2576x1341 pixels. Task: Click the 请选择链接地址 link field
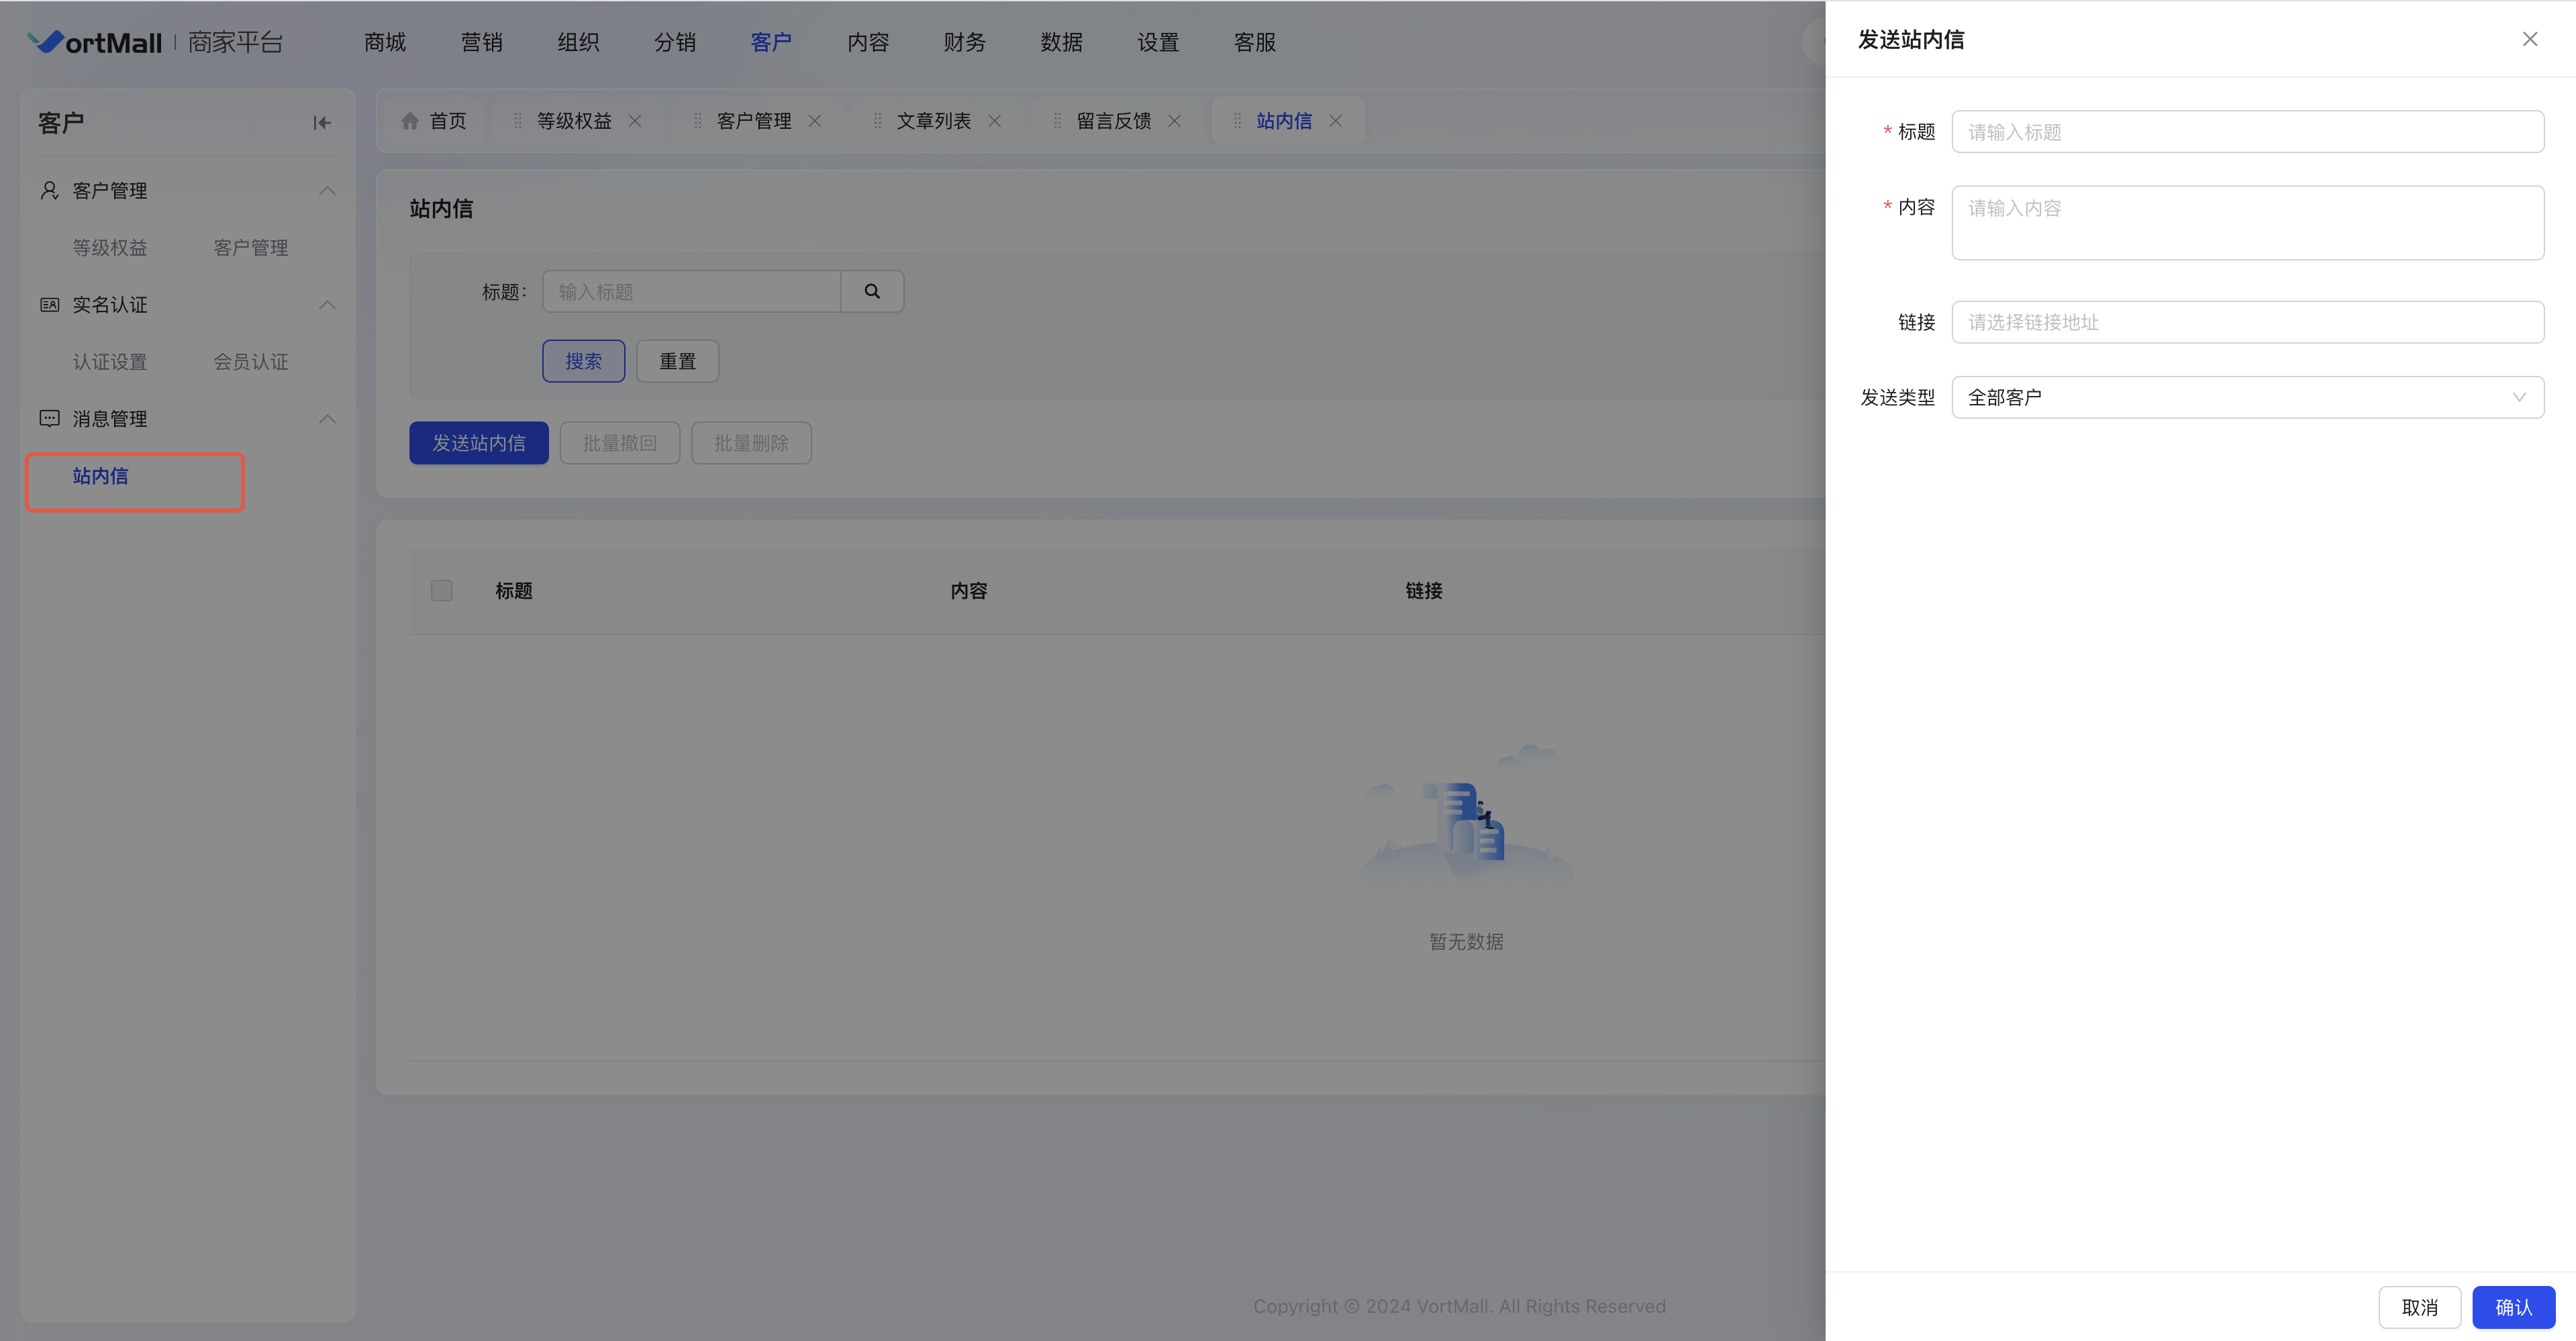(2247, 322)
